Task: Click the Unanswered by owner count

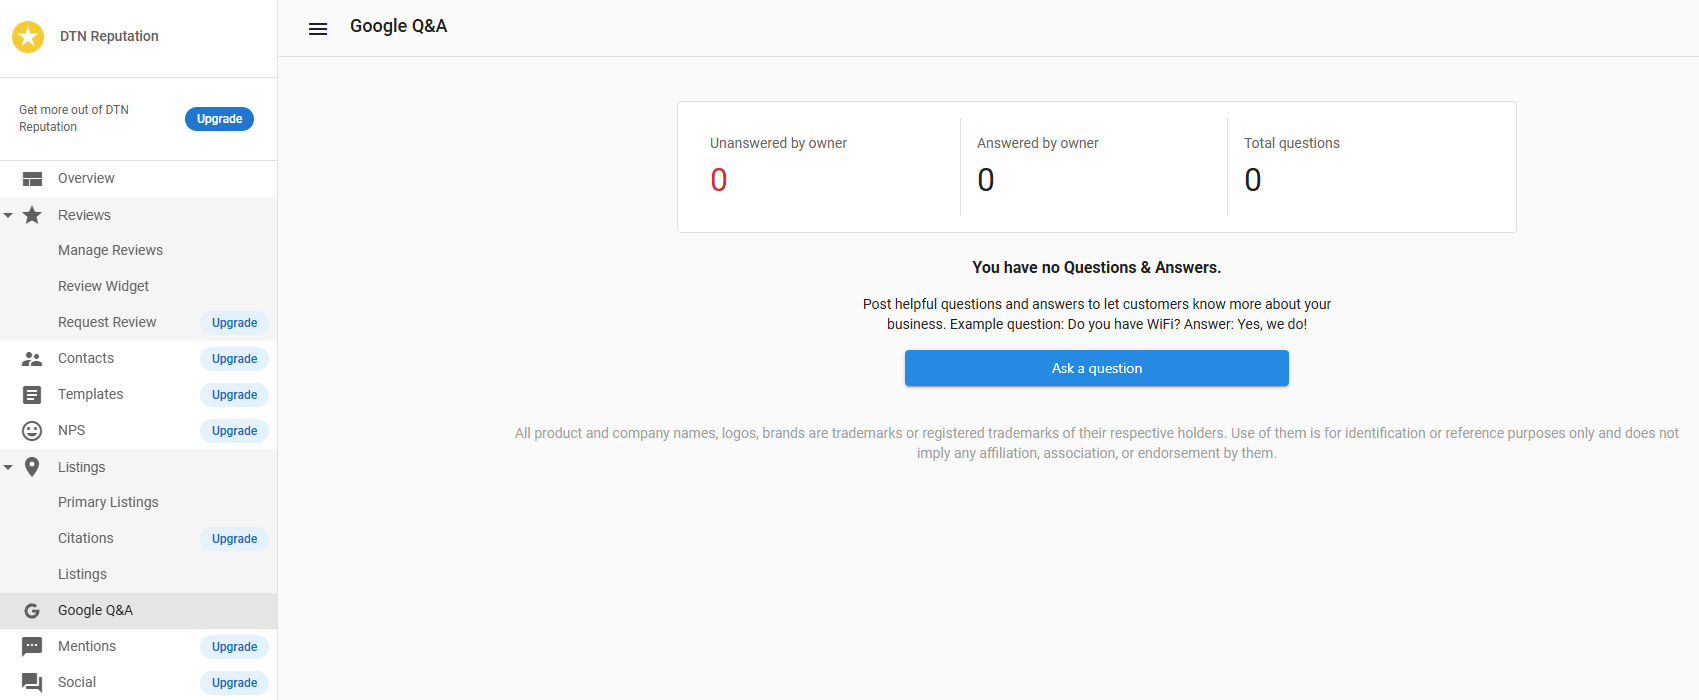Action: click(719, 180)
